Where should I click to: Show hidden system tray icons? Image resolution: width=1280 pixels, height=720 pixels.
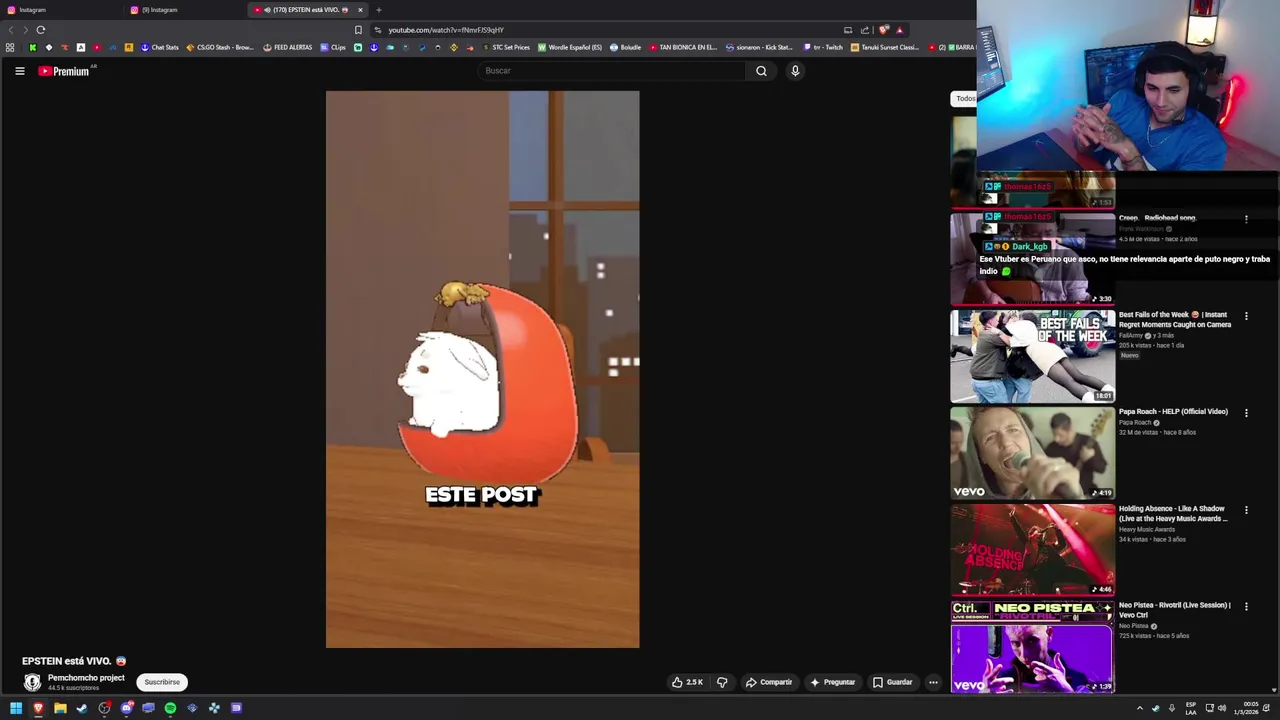(1139, 708)
